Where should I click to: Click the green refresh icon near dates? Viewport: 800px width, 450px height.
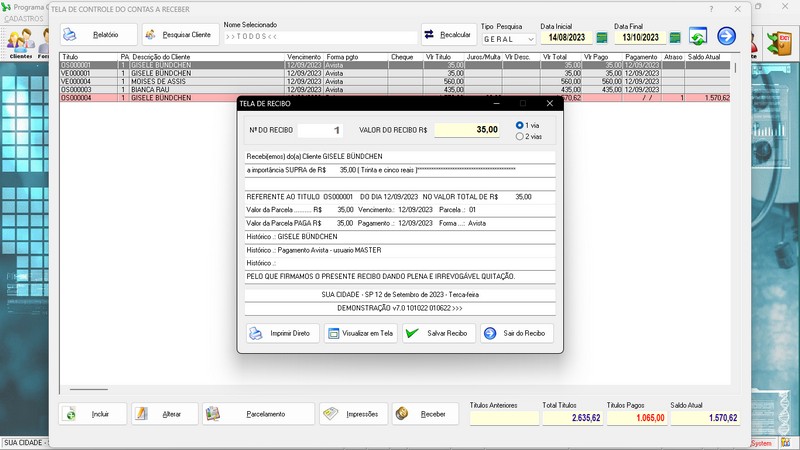698,37
